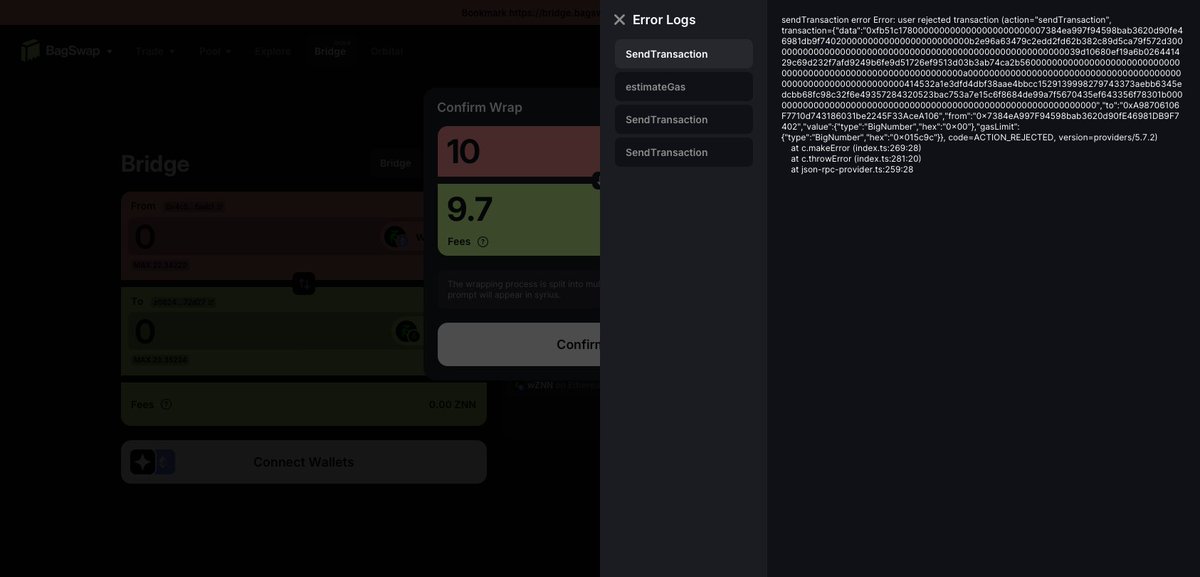The height and width of the screenshot is (577, 1200).
Task: Click the Bookmark URL banner
Action: point(530,13)
